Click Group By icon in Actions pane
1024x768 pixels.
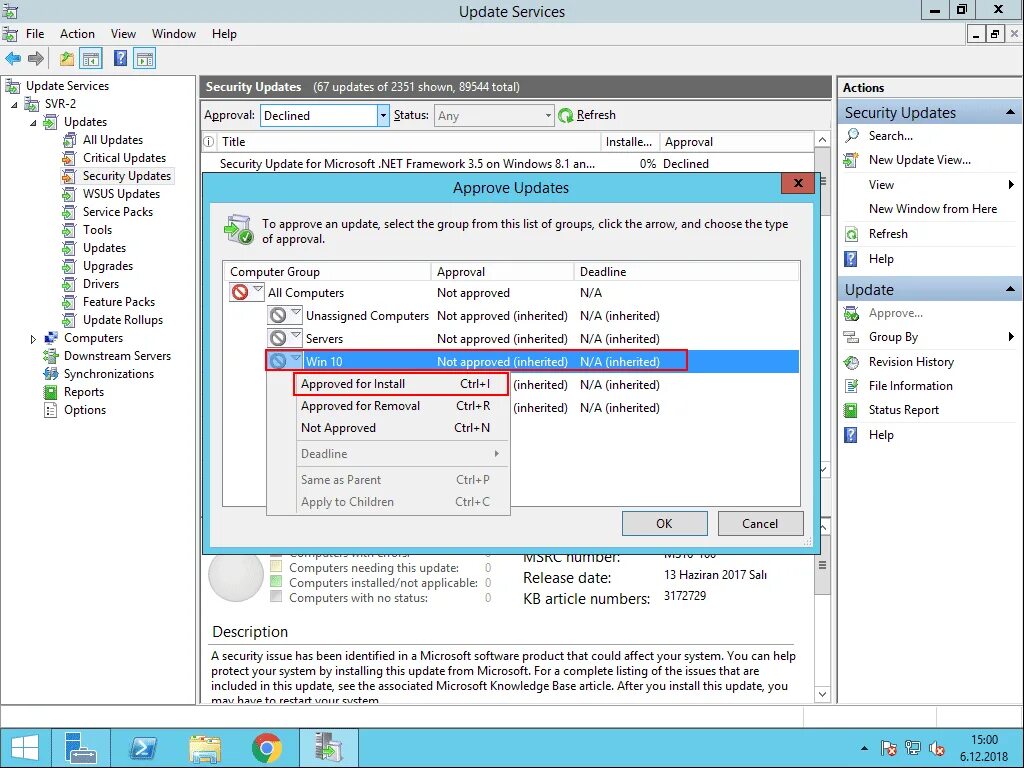tap(851, 337)
